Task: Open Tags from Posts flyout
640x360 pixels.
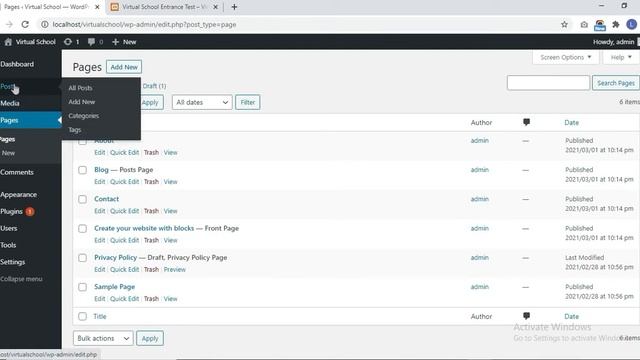Action: 75,129
